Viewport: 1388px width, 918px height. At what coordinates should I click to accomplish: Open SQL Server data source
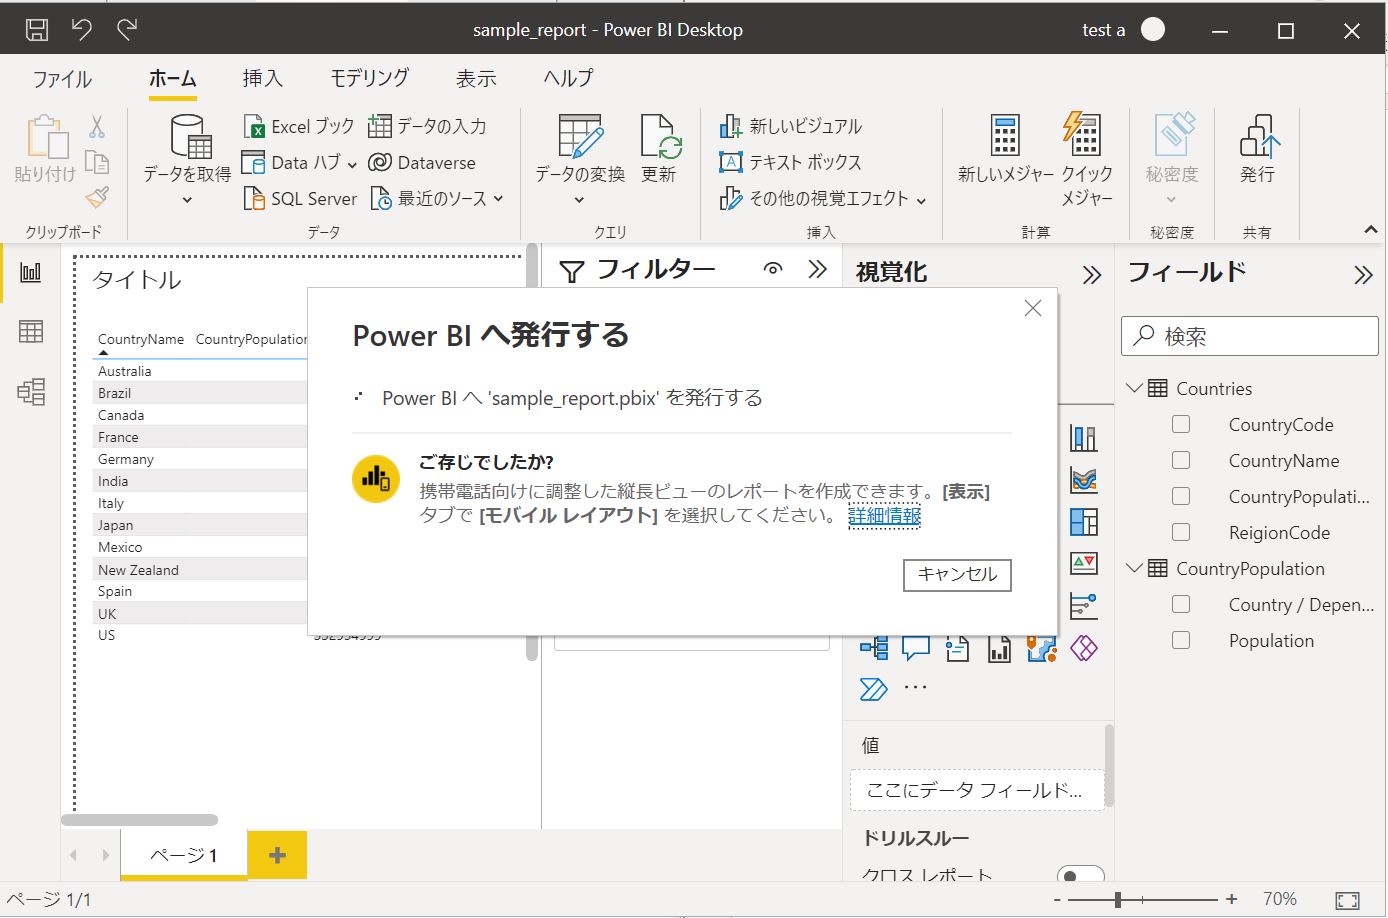(x=300, y=199)
